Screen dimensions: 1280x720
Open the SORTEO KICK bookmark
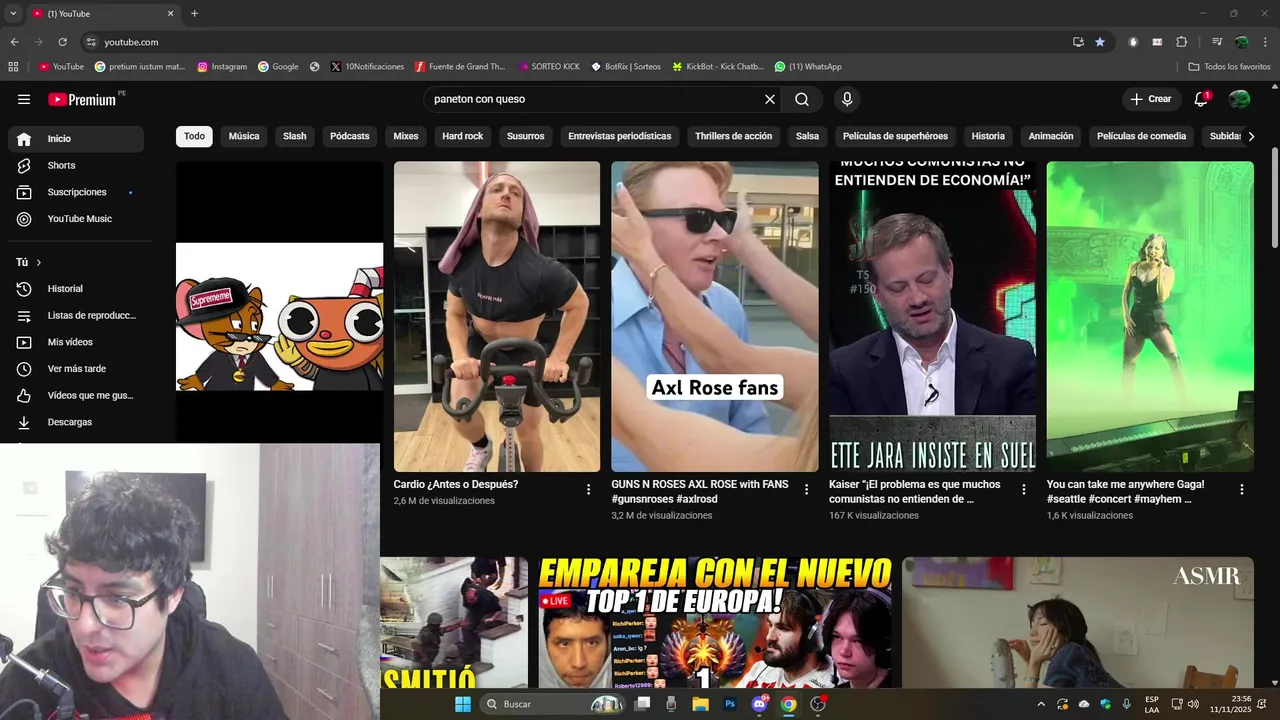tap(549, 67)
